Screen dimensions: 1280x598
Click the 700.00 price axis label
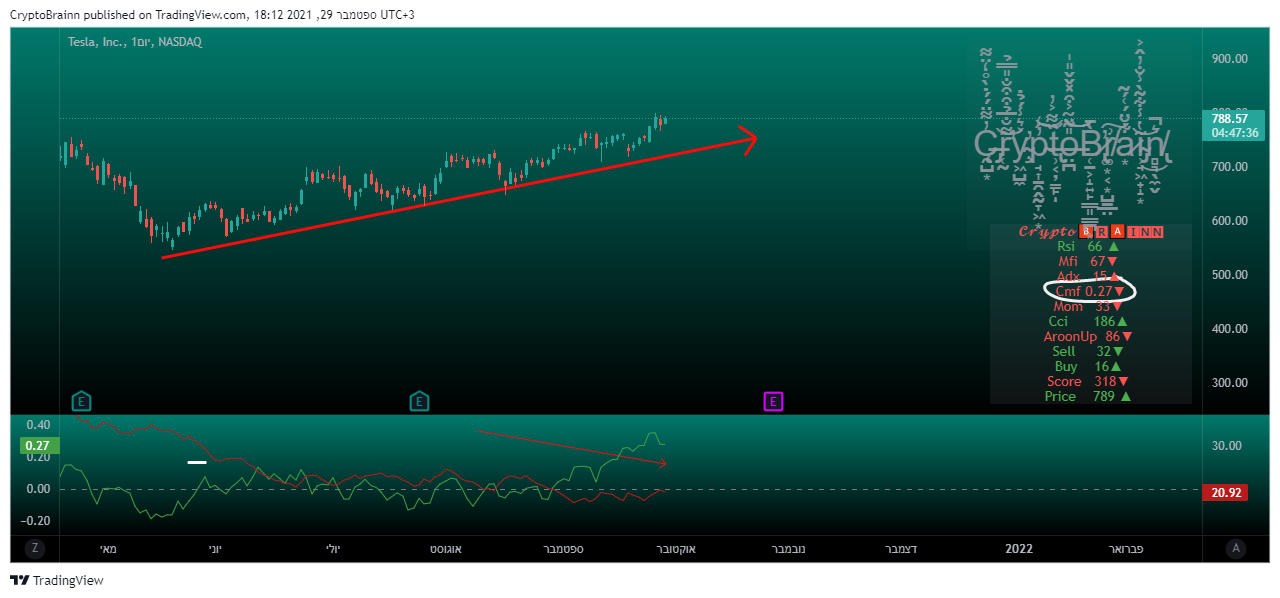pos(1229,167)
